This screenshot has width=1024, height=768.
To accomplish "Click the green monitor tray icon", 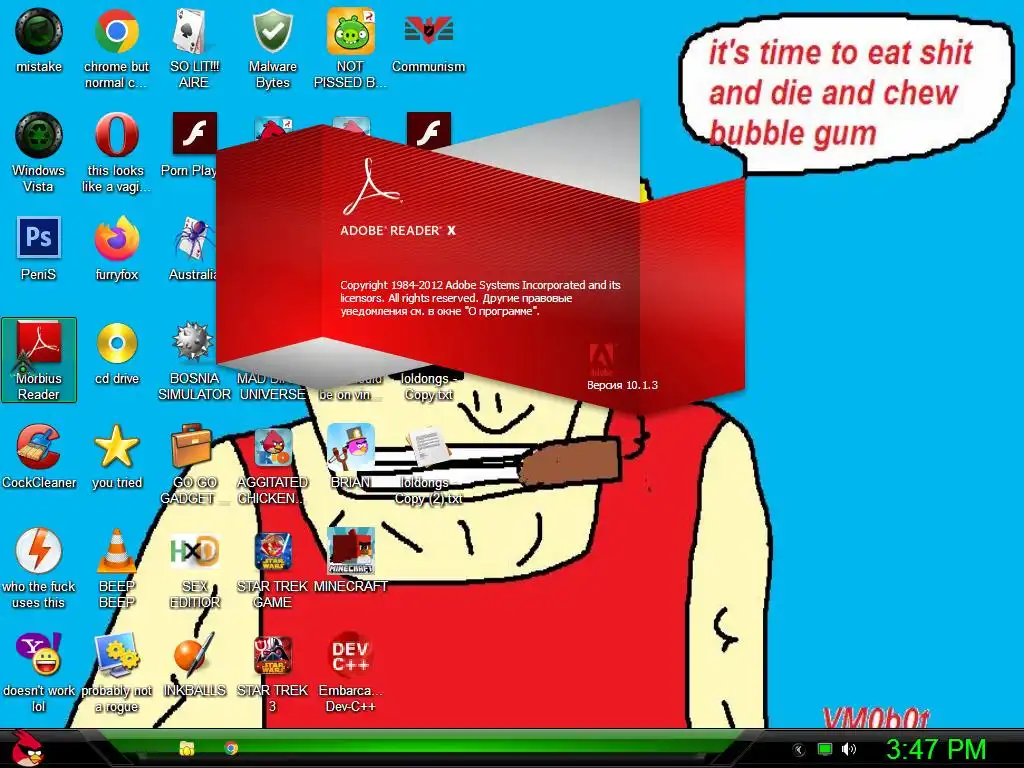I will click(x=825, y=750).
